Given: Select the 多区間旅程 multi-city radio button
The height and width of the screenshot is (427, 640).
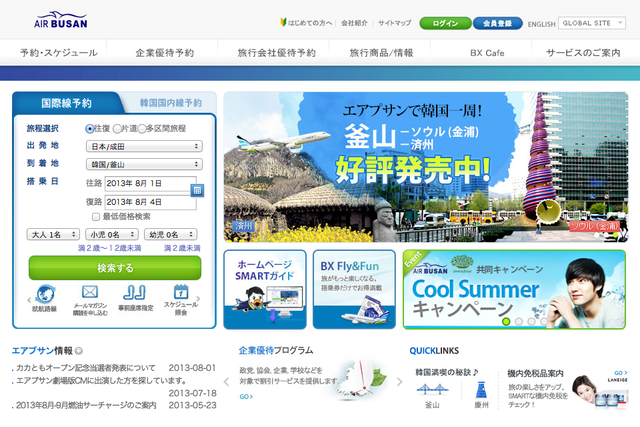Looking at the screenshot, I should 142,129.
